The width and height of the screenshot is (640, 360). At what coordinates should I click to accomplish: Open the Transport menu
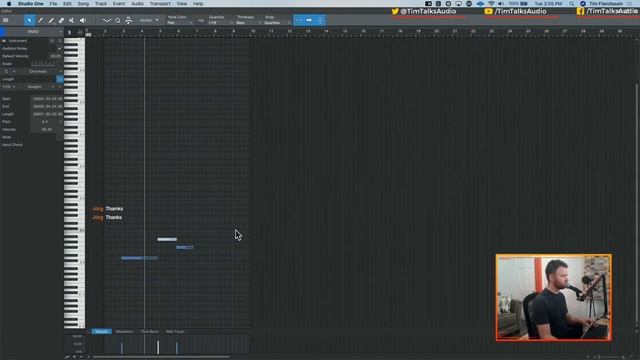(160, 4)
